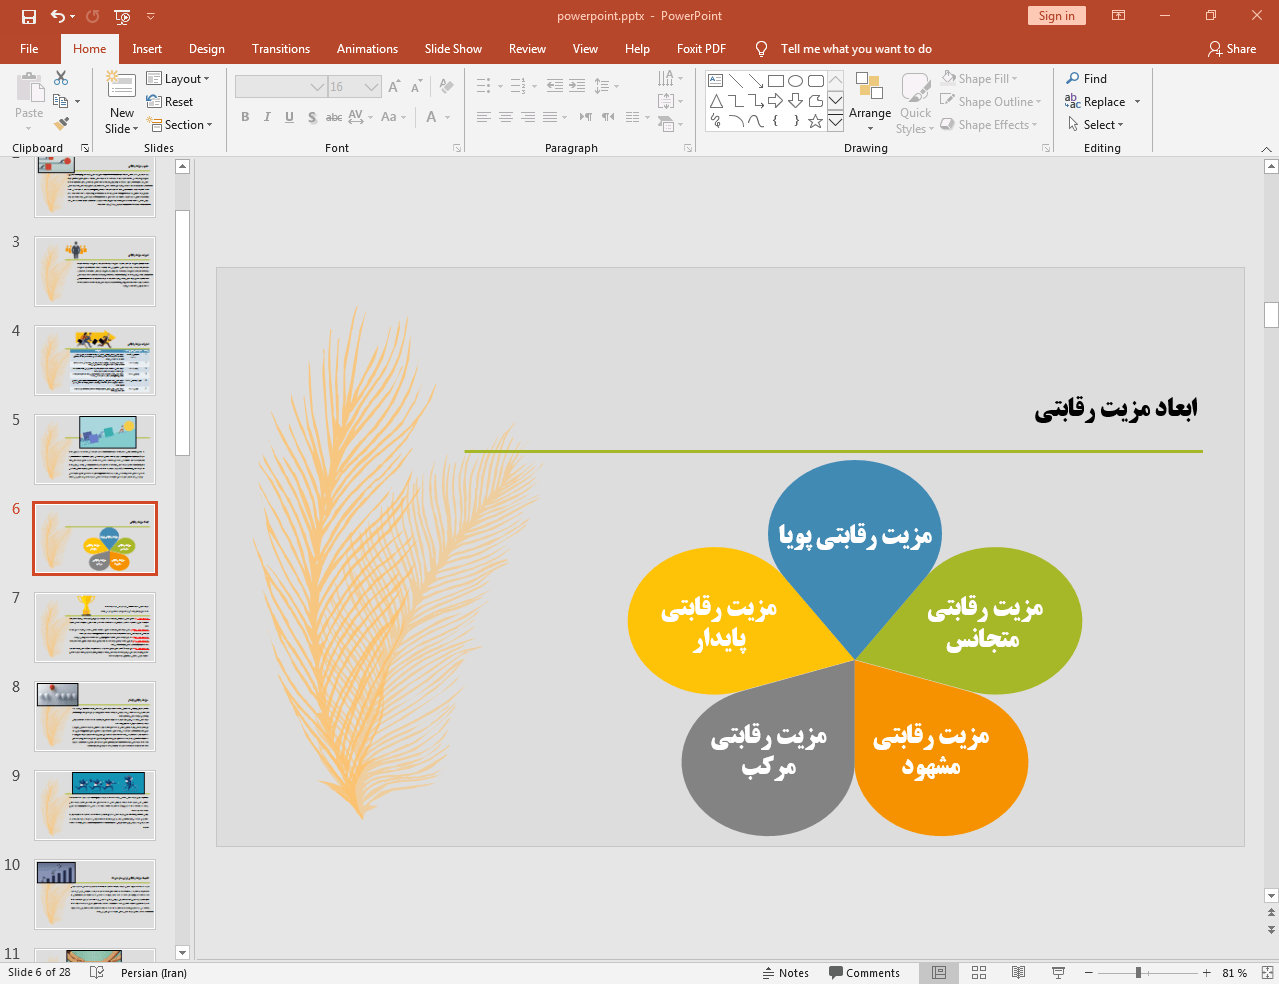Click the Save icon in the title bar

[29, 16]
